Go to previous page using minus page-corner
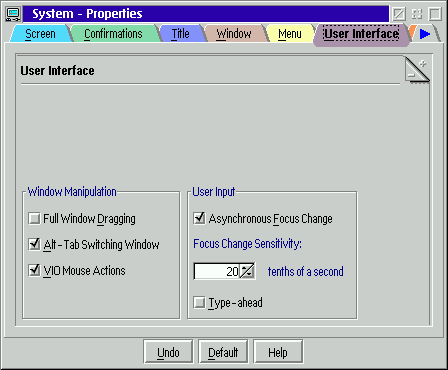448x370 pixels. (411, 76)
